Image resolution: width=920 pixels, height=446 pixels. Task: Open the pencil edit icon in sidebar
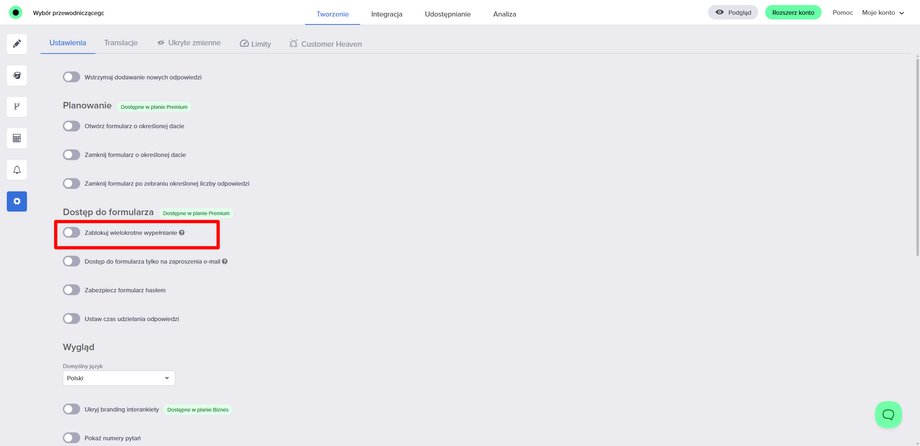click(17, 44)
